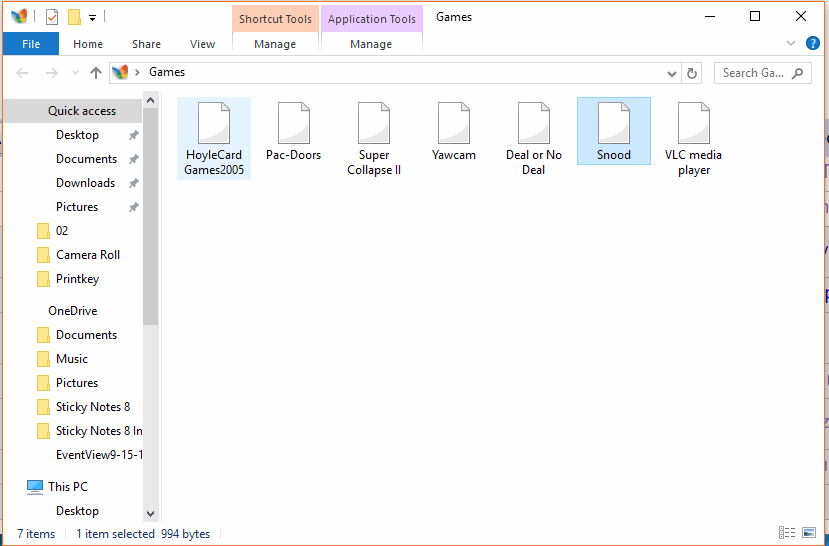The image size is (829, 546).
Task: Click the navigation pane scroll down arrow
Action: tap(151, 514)
